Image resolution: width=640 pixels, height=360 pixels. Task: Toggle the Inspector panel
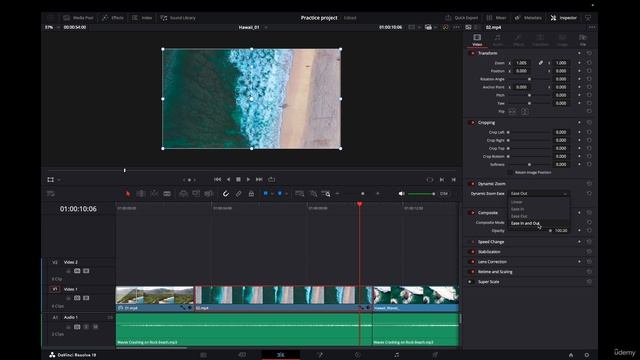(564, 18)
